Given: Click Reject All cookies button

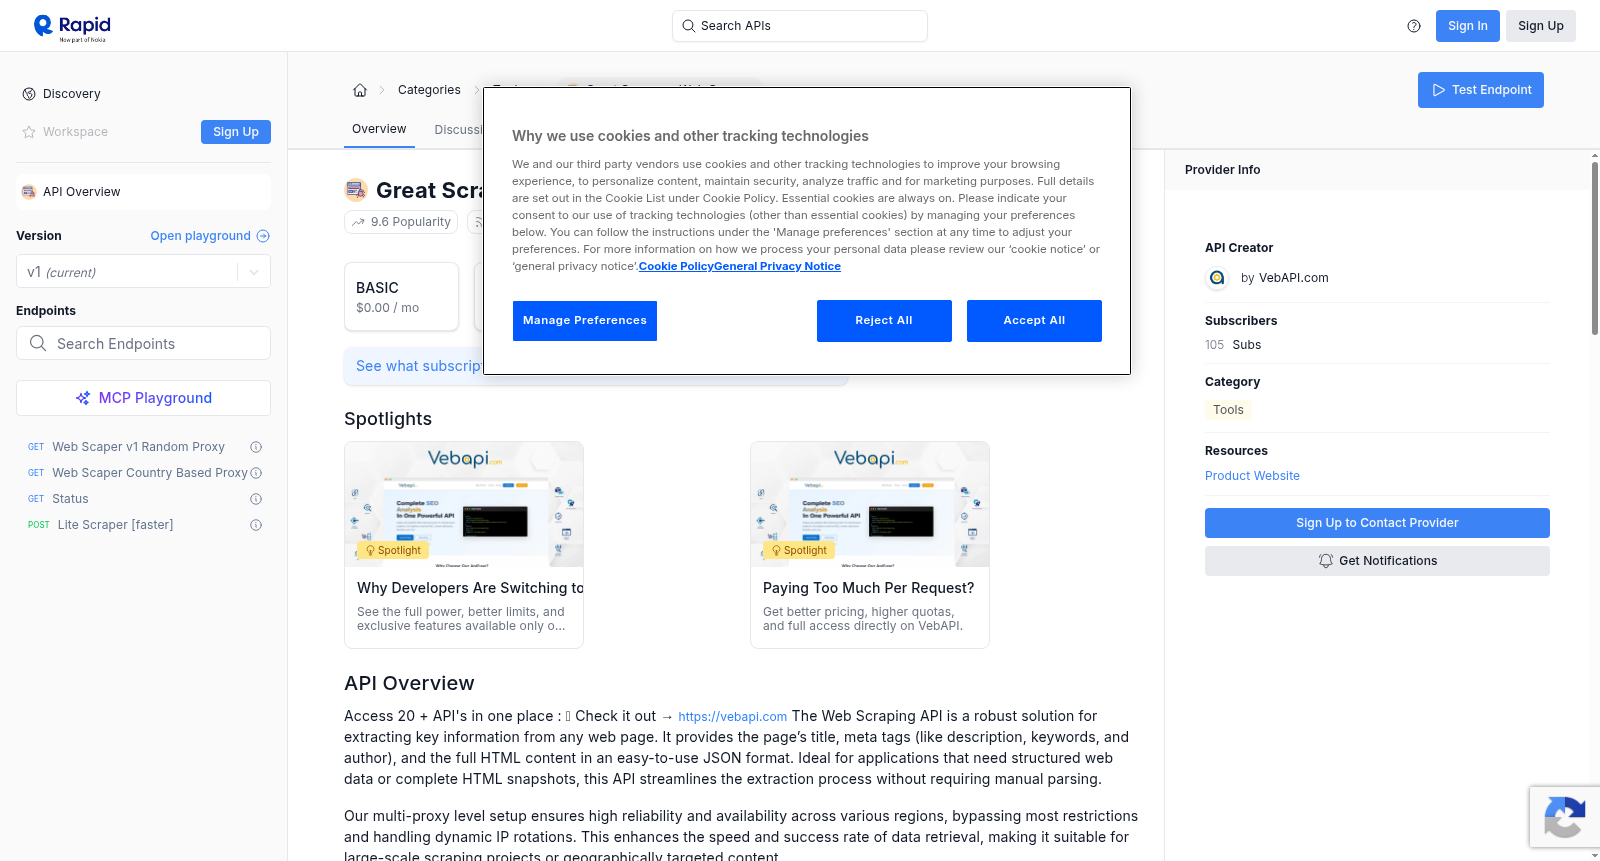Looking at the screenshot, I should (884, 321).
